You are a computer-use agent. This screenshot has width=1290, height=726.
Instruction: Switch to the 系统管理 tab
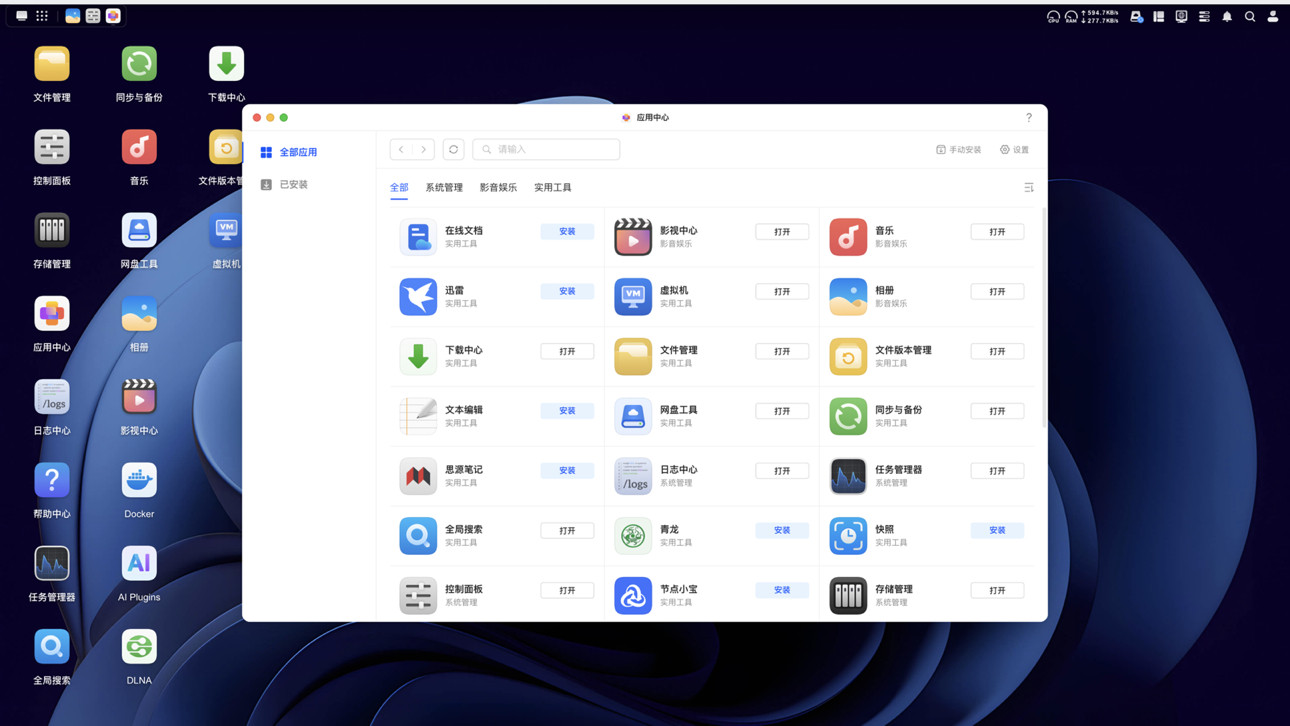tap(444, 188)
